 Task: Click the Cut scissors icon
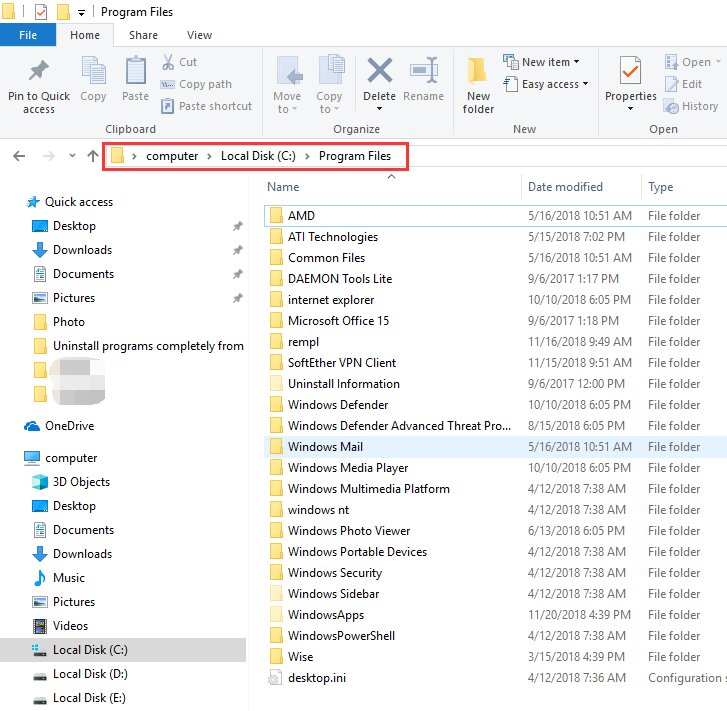tap(168, 62)
